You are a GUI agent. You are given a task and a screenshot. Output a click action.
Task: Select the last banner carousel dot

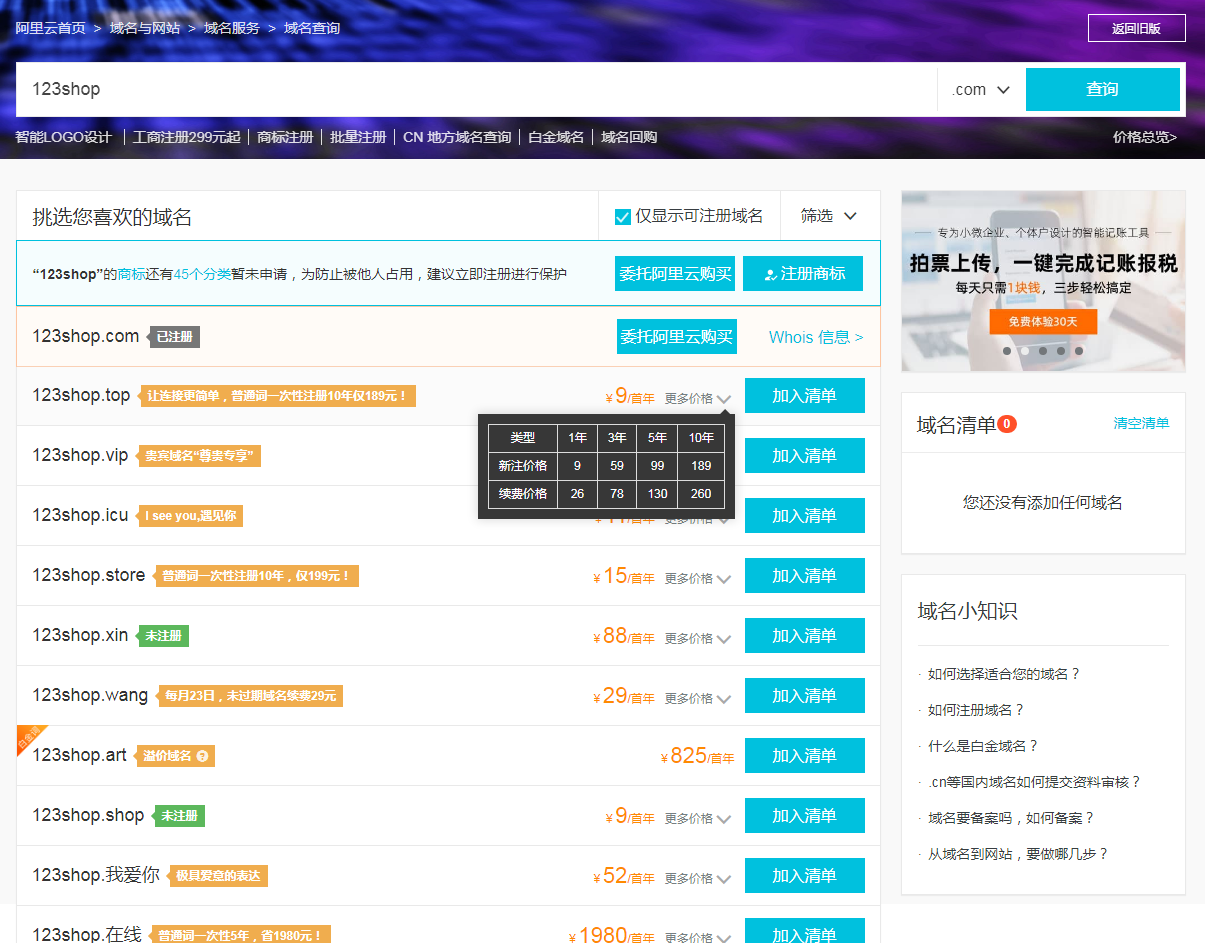click(1079, 351)
